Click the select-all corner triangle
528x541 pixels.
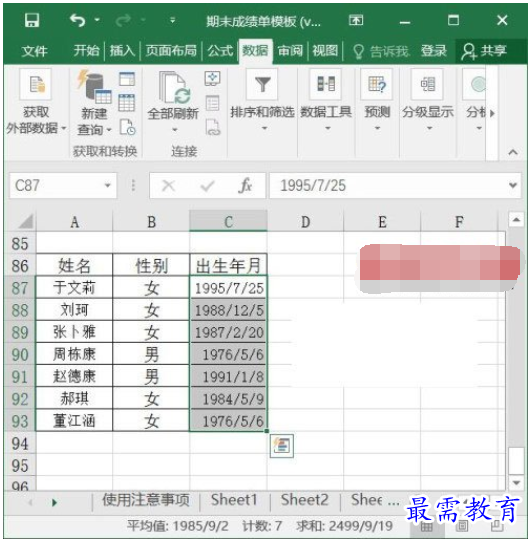(26, 222)
